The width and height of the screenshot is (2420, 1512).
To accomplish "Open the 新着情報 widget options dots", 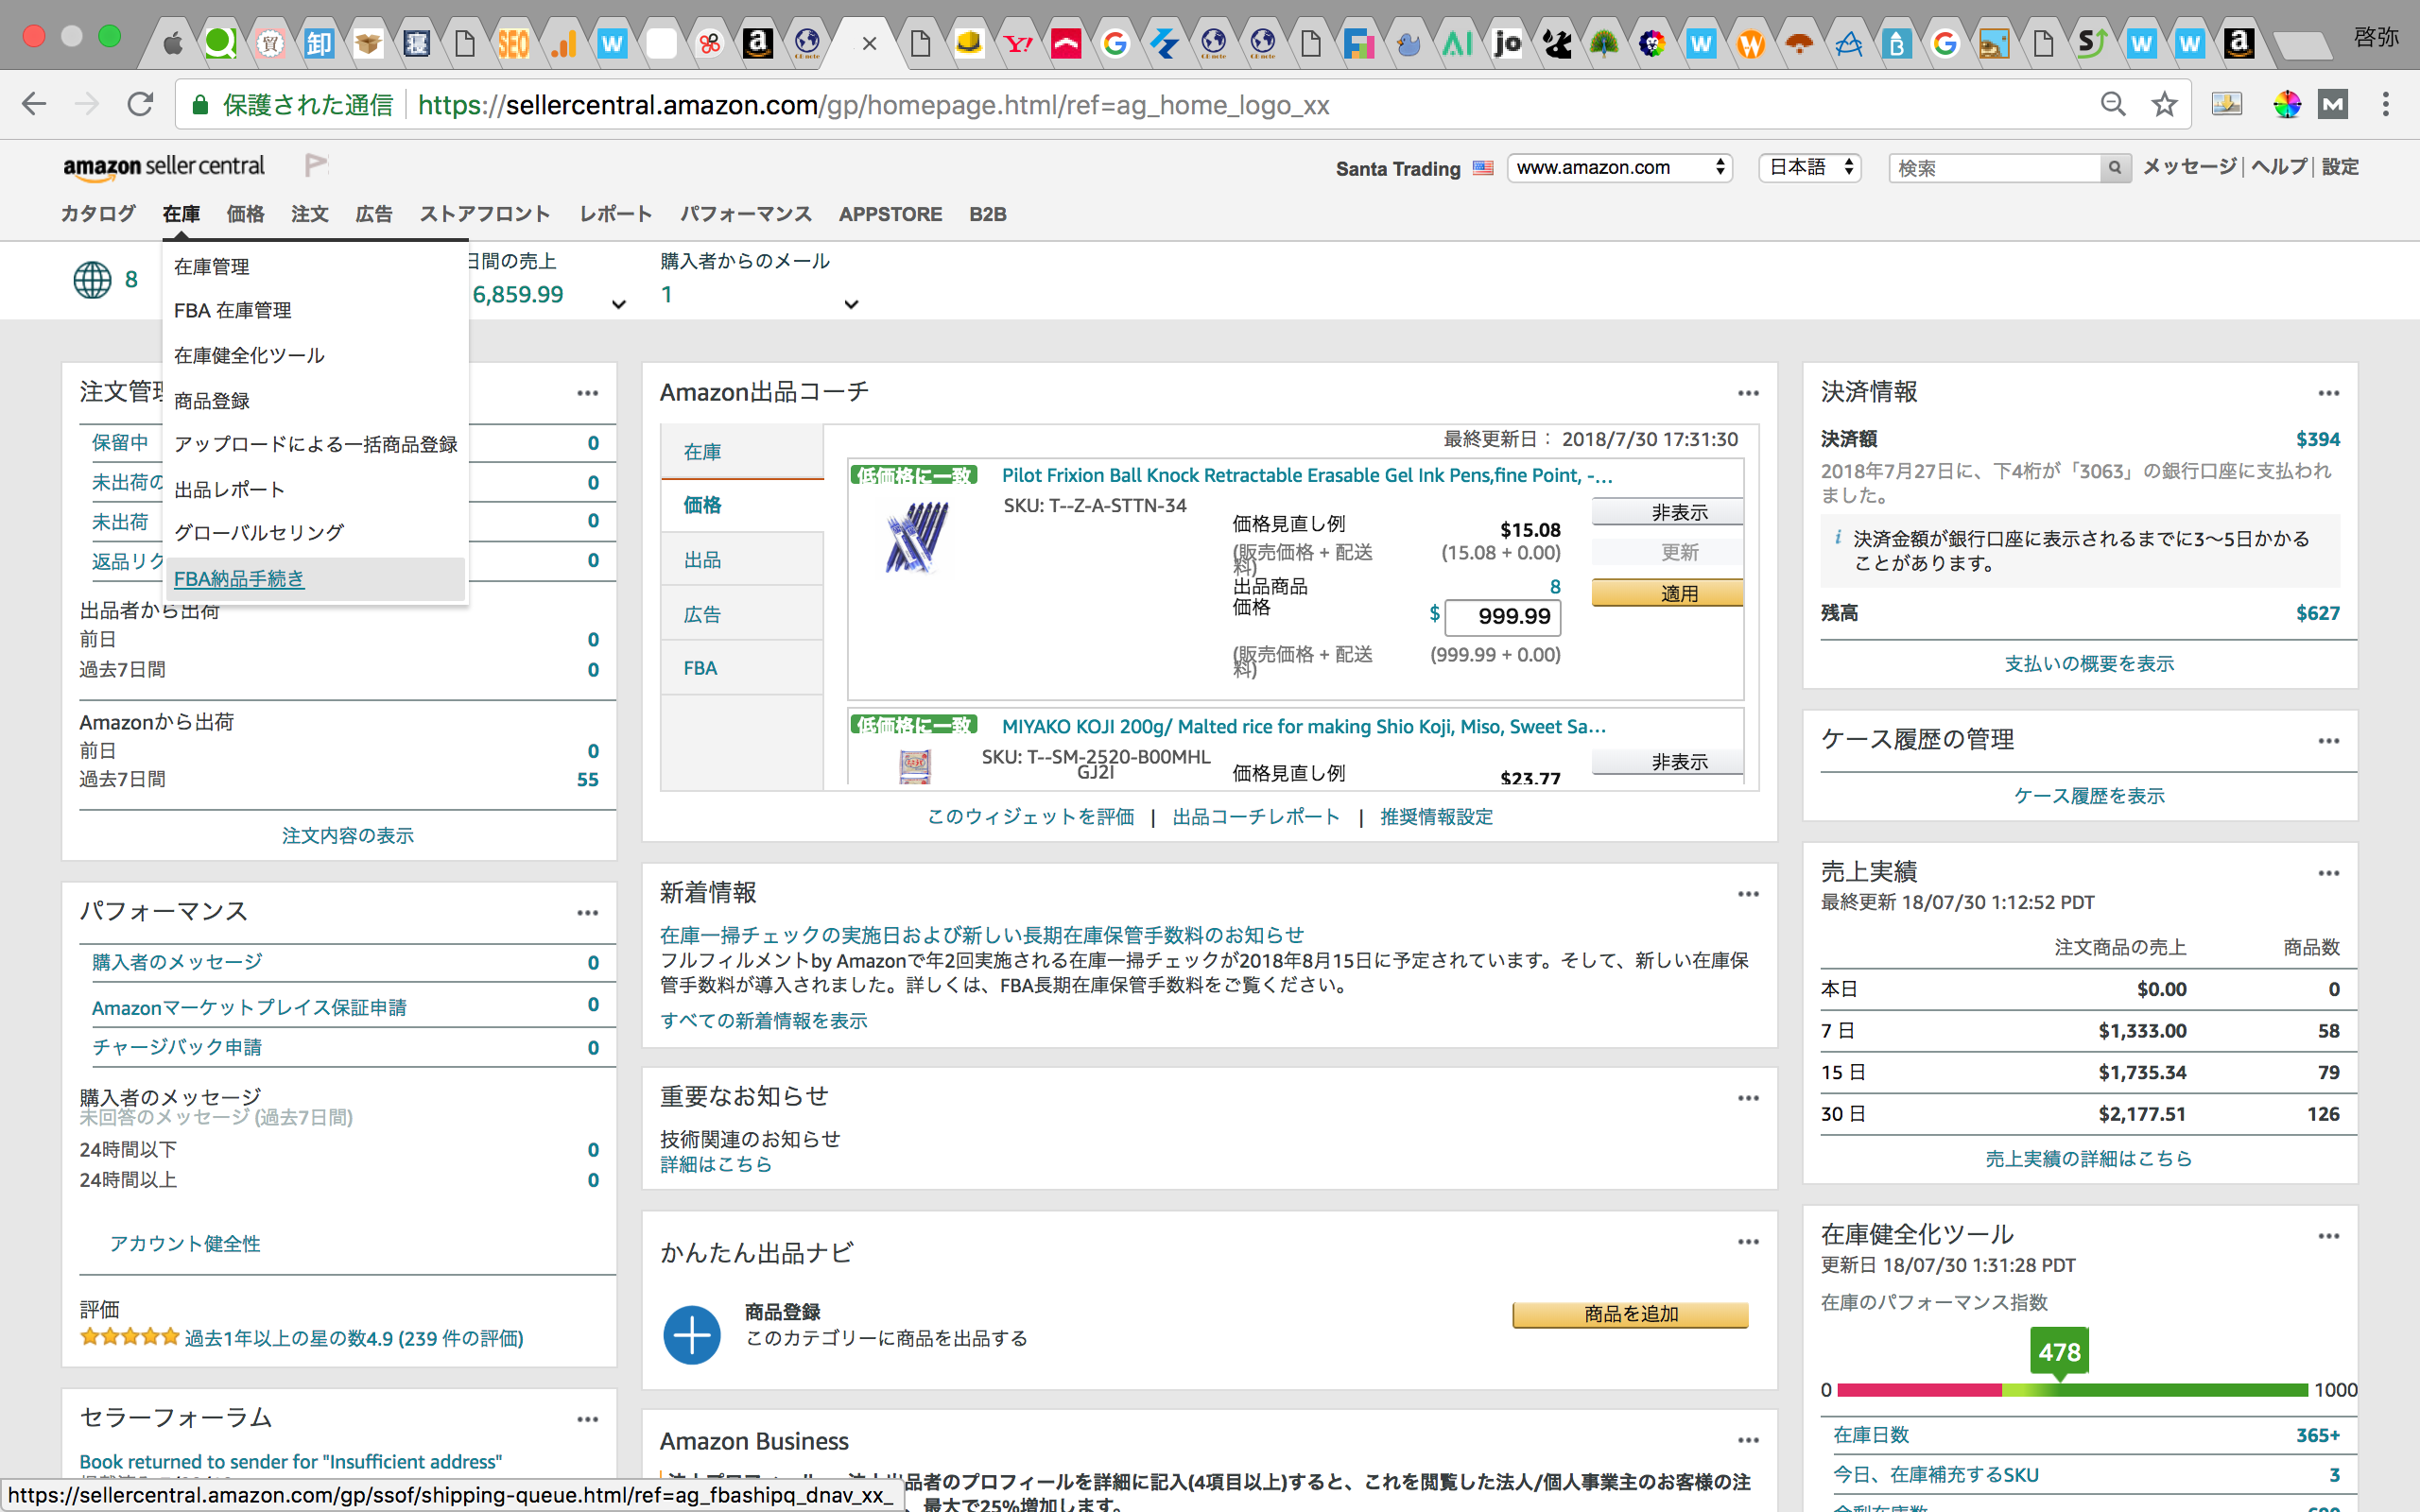I will click(x=1748, y=894).
